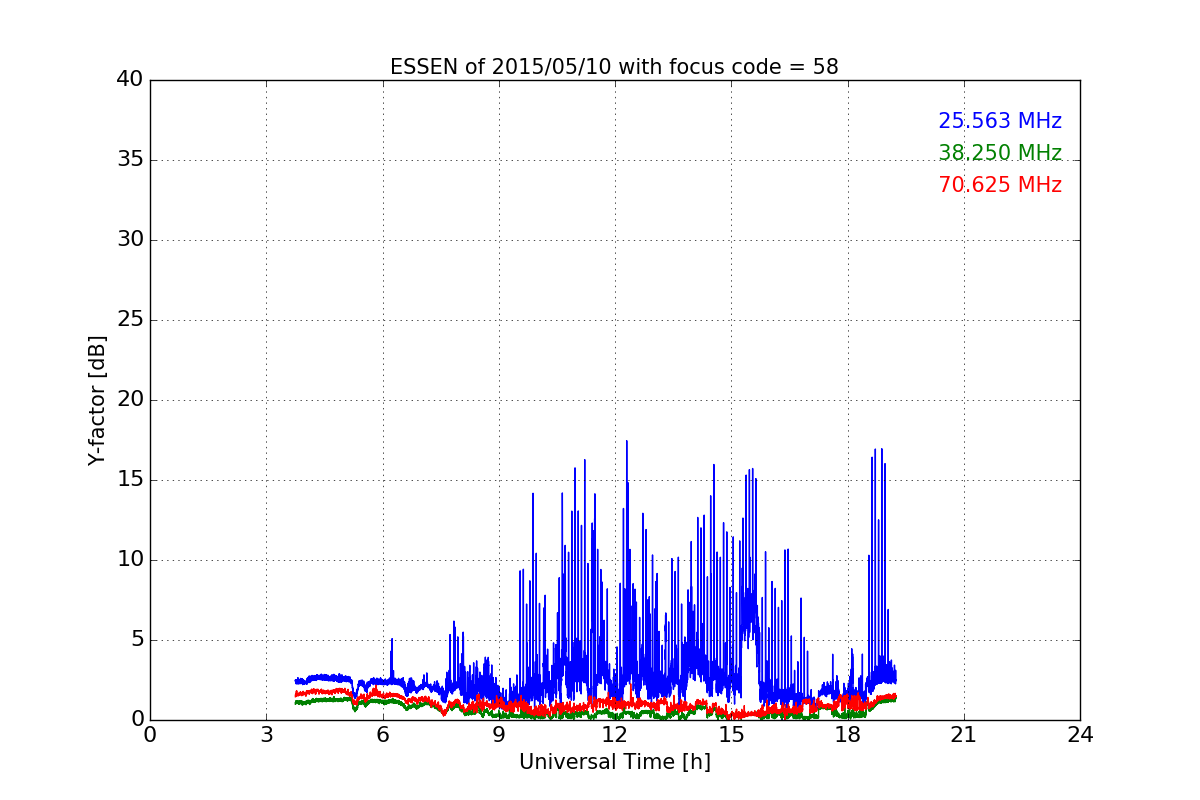Select the blue 25.563 MHz legend label

(x=1000, y=121)
